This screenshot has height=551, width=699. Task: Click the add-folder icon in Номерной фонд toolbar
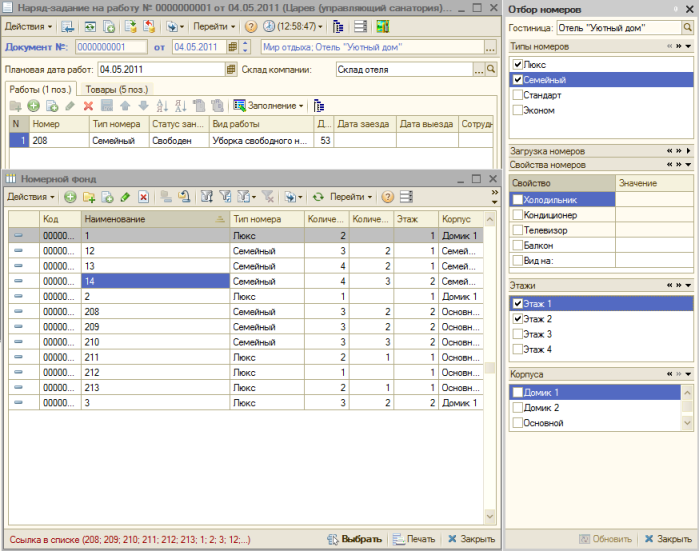point(89,197)
